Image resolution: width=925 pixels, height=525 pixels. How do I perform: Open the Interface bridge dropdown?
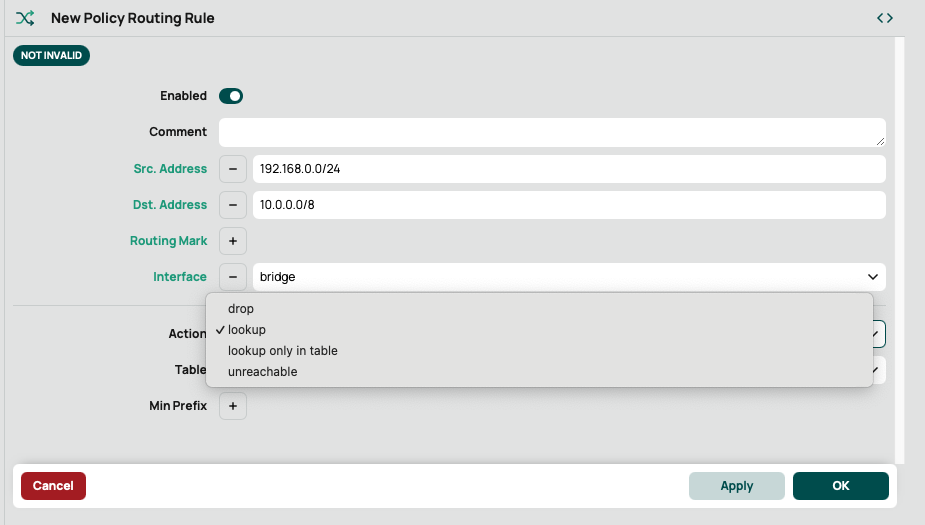(569, 277)
